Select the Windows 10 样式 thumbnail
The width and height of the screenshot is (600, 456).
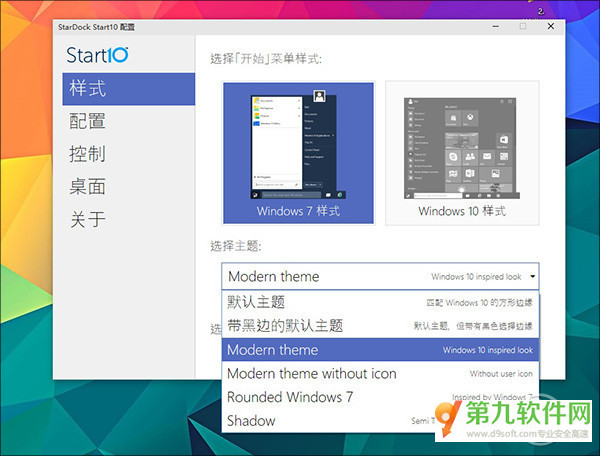tap(462, 153)
